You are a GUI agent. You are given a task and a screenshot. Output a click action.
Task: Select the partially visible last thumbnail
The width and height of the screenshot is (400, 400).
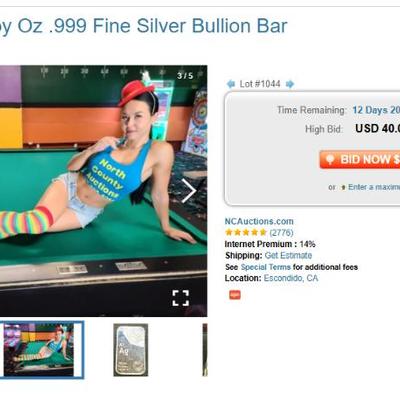[205, 350]
